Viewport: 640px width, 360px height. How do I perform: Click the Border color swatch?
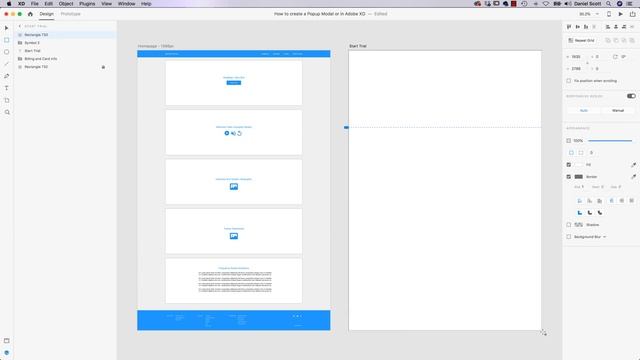coord(579,177)
